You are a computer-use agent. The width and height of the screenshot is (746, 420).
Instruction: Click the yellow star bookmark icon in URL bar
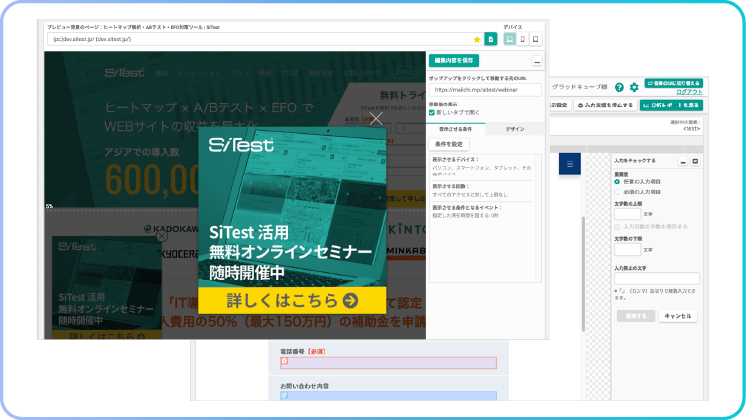pos(477,39)
